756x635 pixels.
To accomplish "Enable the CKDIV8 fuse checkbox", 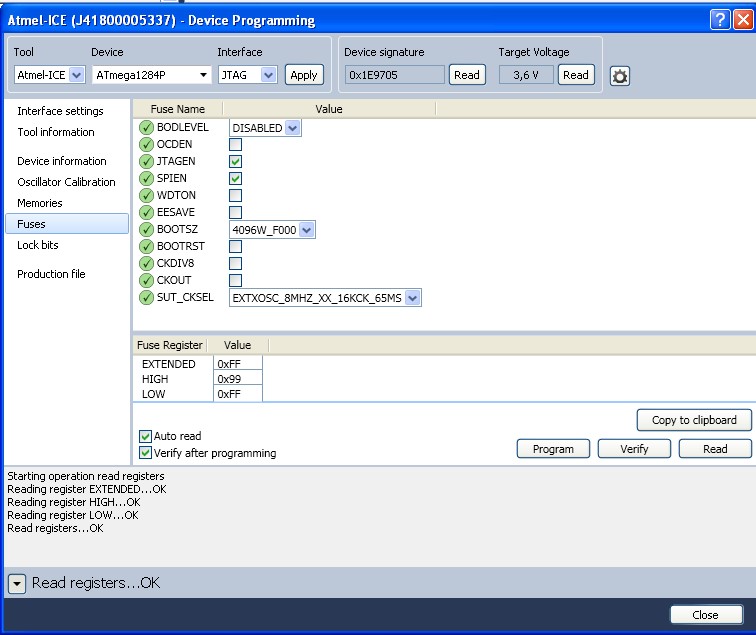I will tap(235, 264).
